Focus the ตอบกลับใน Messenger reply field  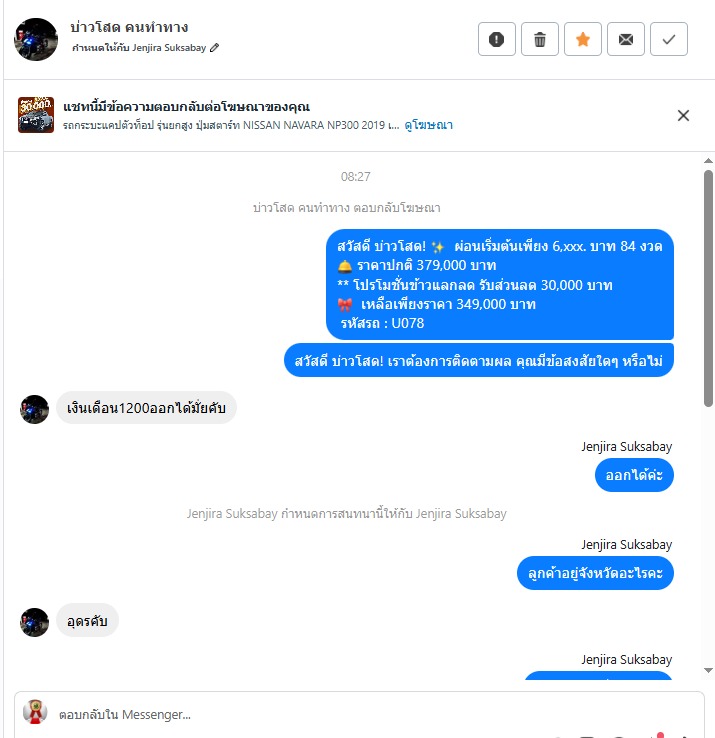click(359, 714)
